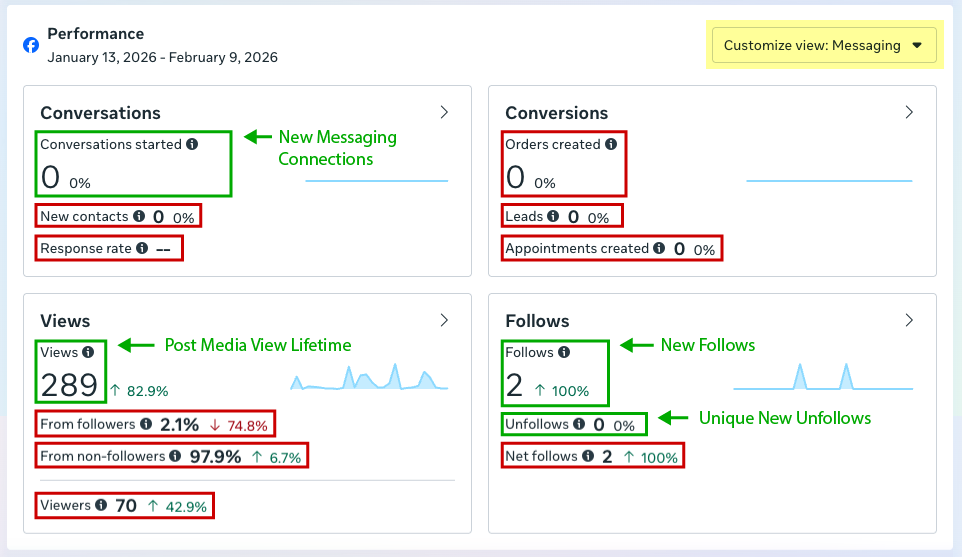
Task: Click the Facebook logo icon
Action: pyautogui.click(x=31, y=45)
